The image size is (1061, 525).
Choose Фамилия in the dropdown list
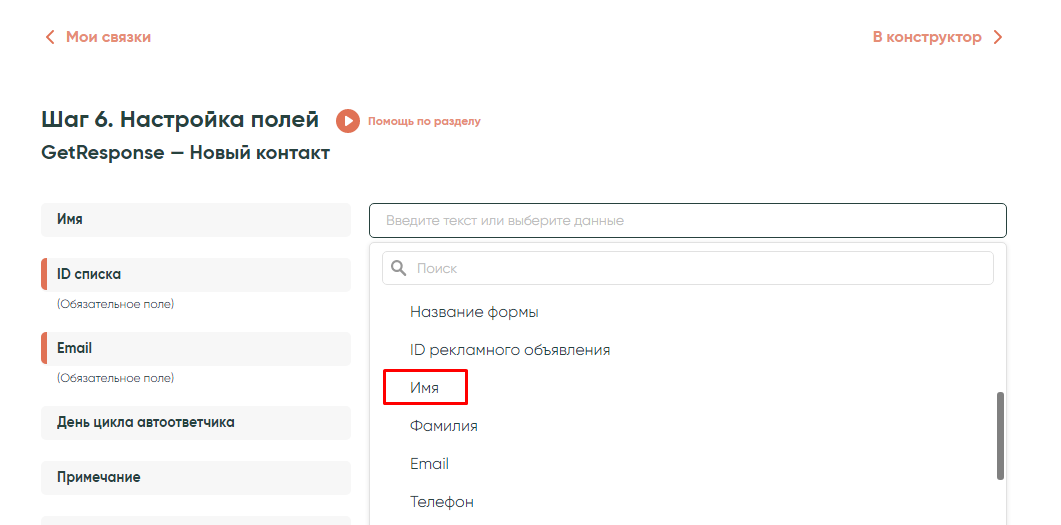point(444,426)
